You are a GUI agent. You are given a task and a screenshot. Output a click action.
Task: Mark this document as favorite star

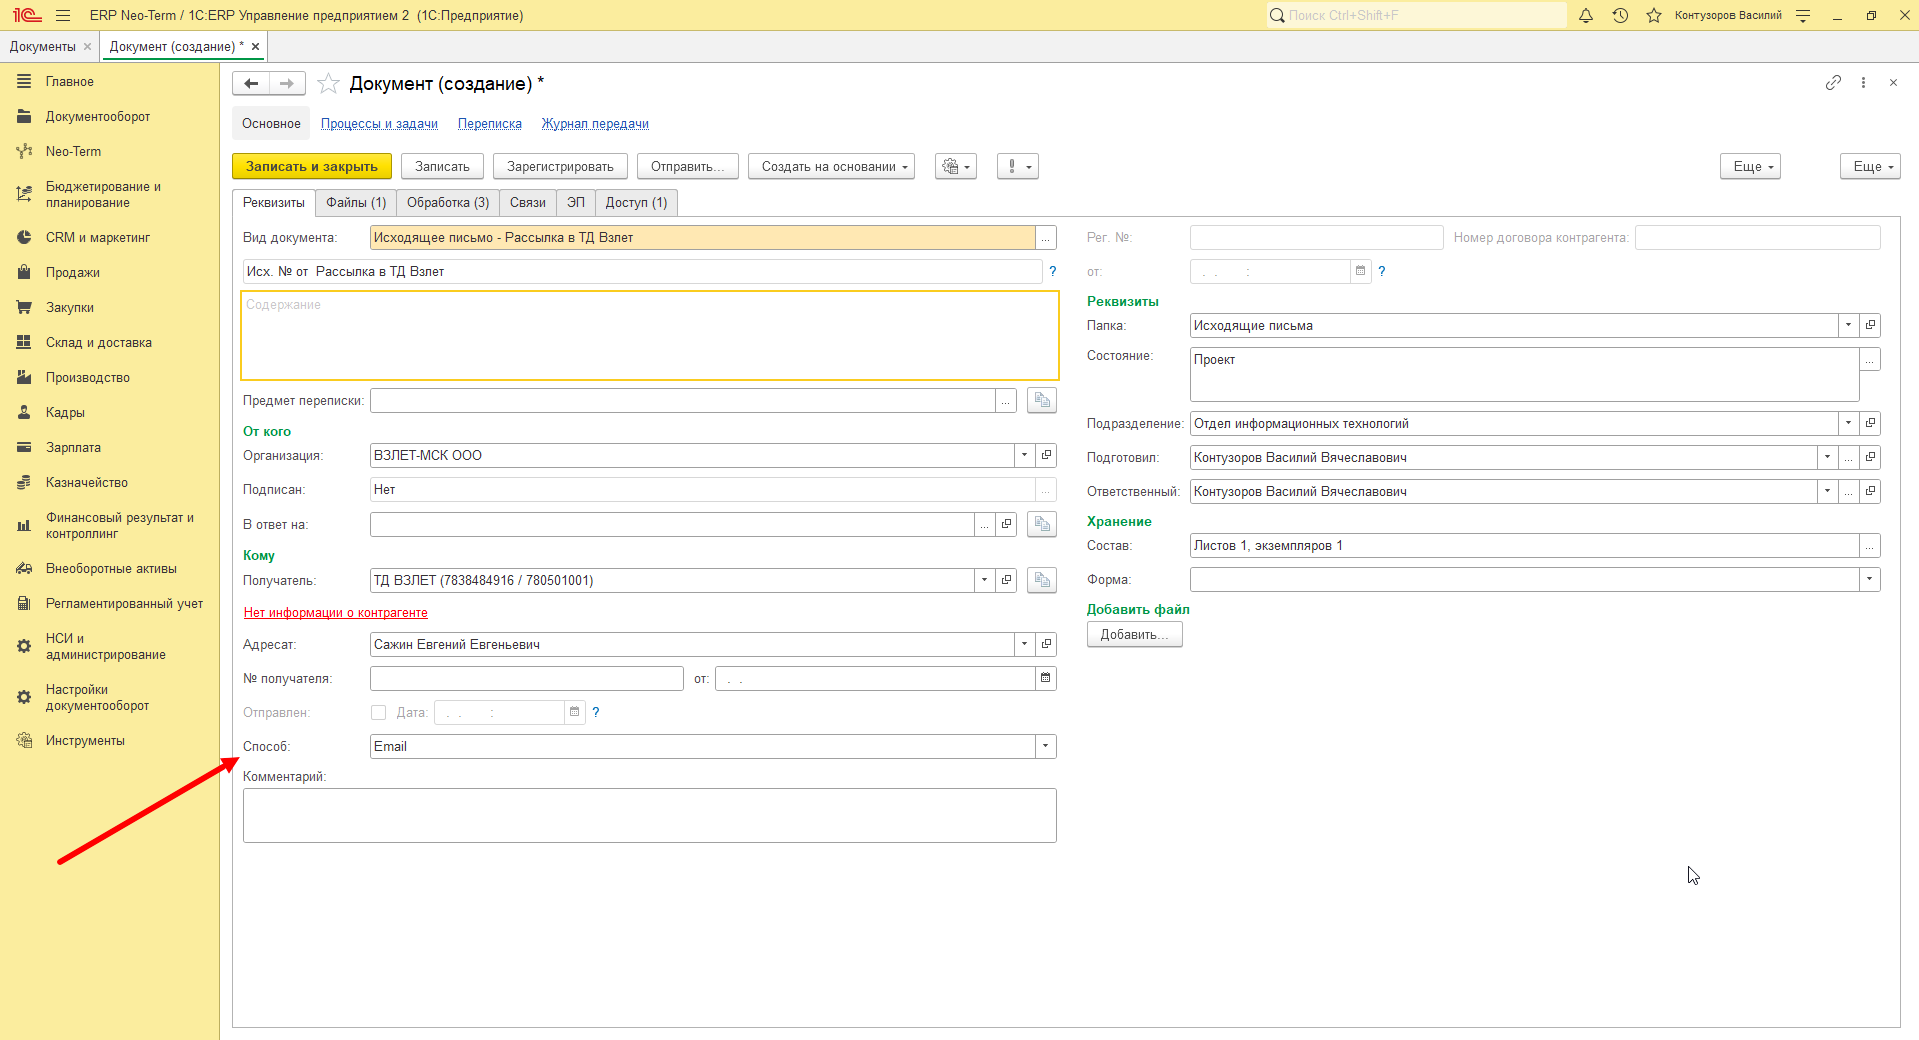click(x=328, y=84)
